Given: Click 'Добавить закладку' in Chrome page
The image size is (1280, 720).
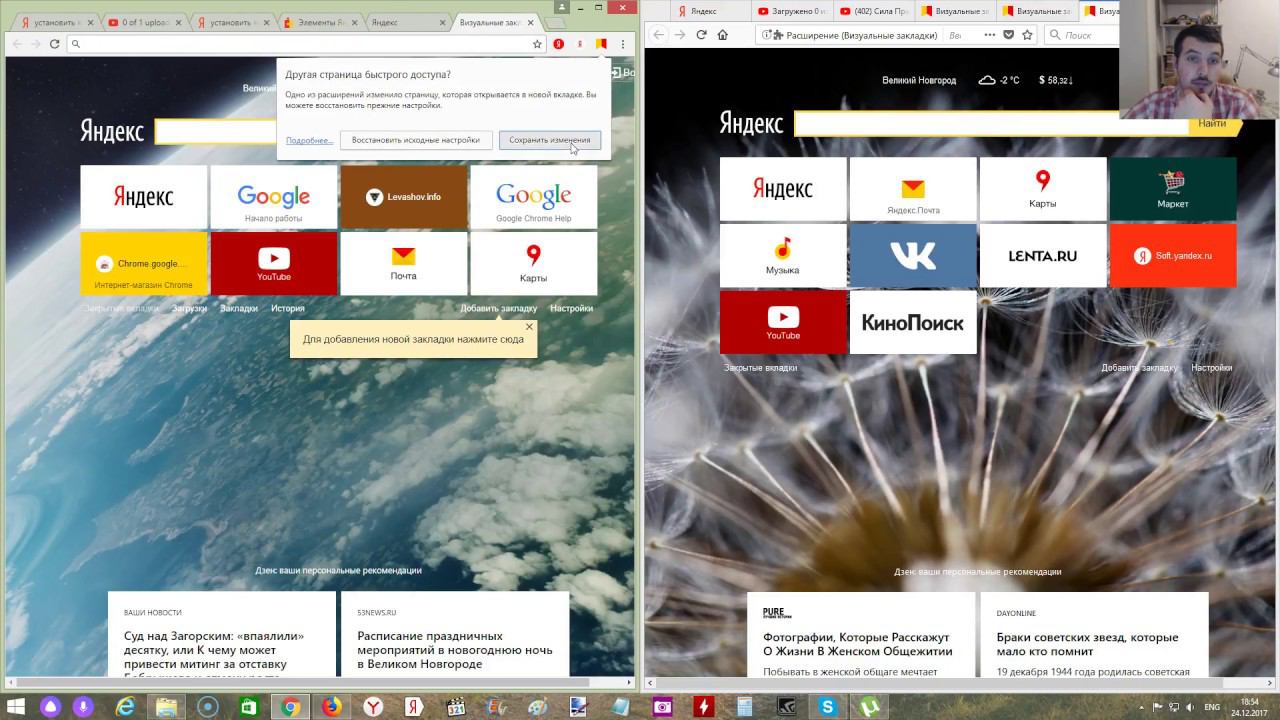Looking at the screenshot, I should pyautogui.click(x=498, y=308).
